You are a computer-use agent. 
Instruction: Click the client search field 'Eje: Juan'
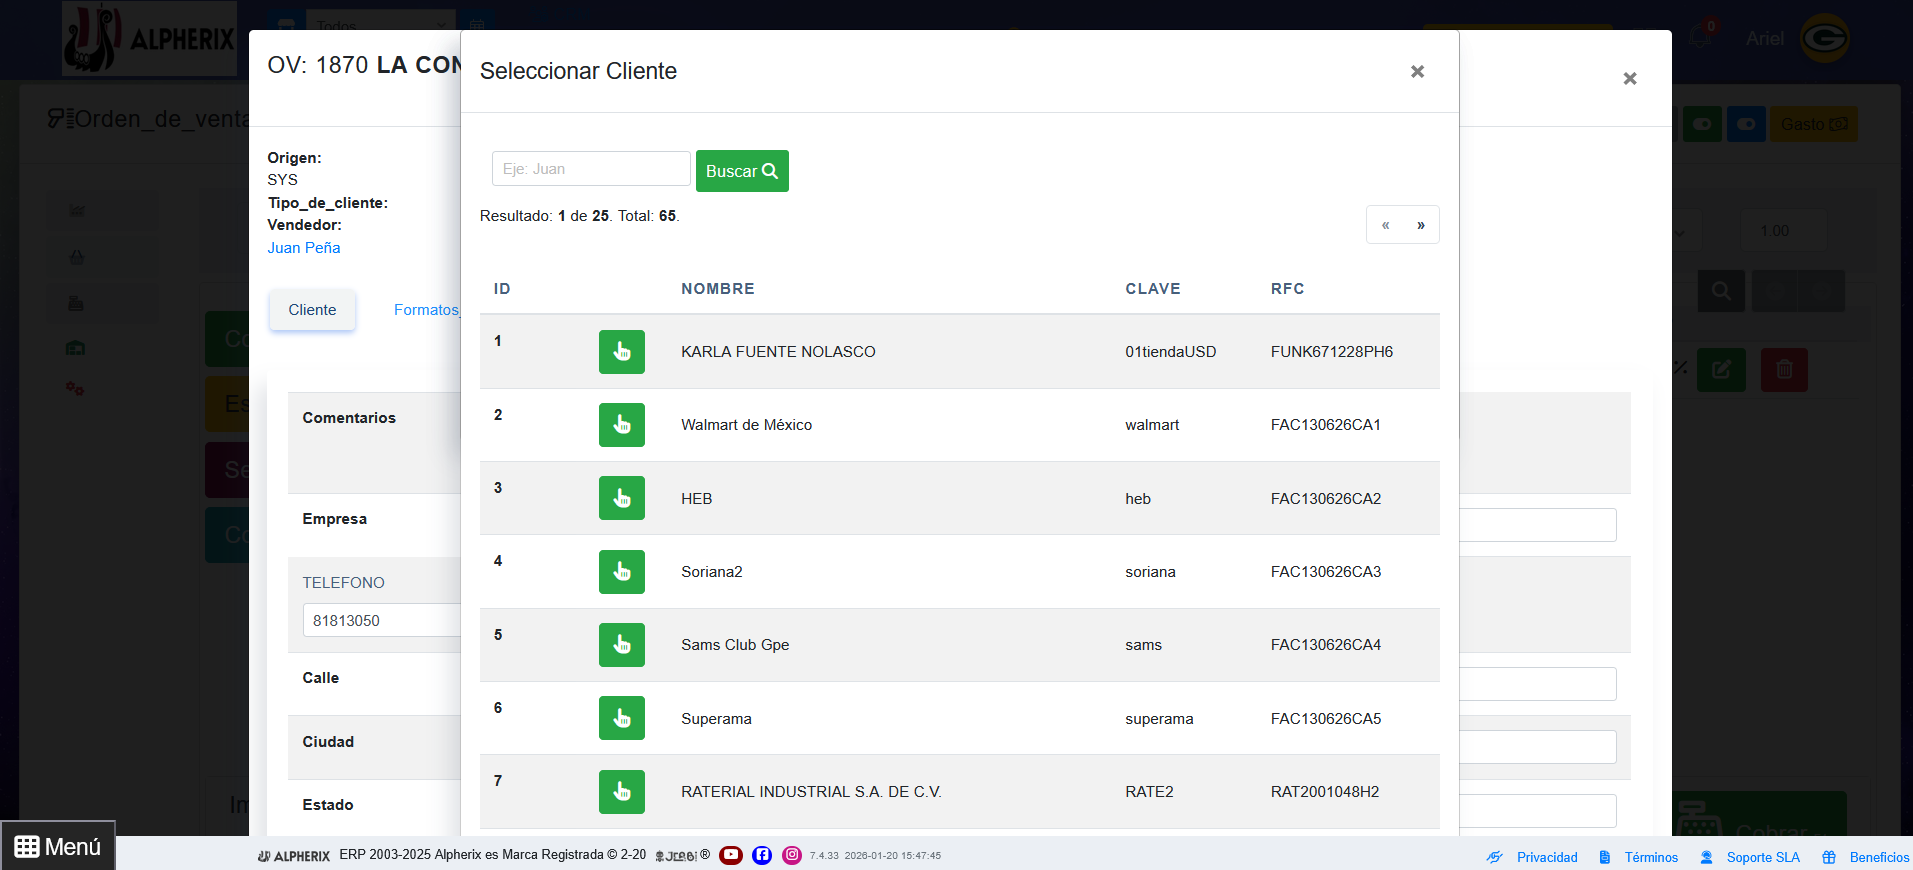591,169
